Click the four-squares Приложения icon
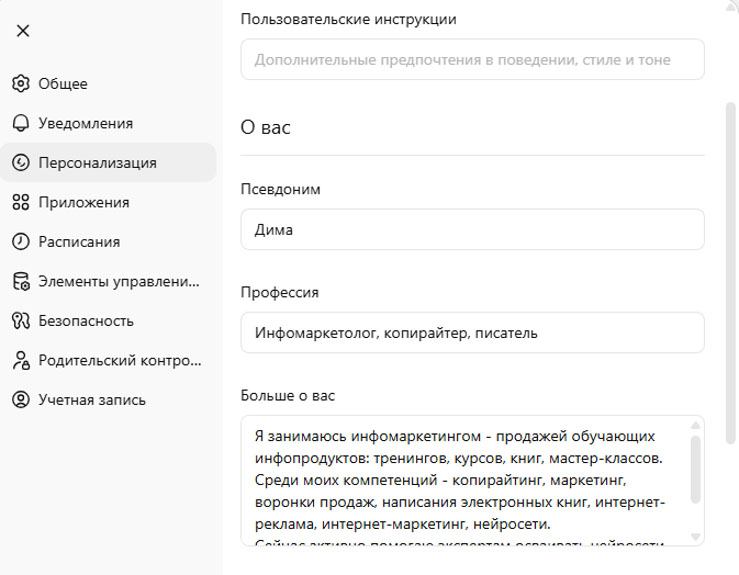This screenshot has width=739, height=575. 21,203
